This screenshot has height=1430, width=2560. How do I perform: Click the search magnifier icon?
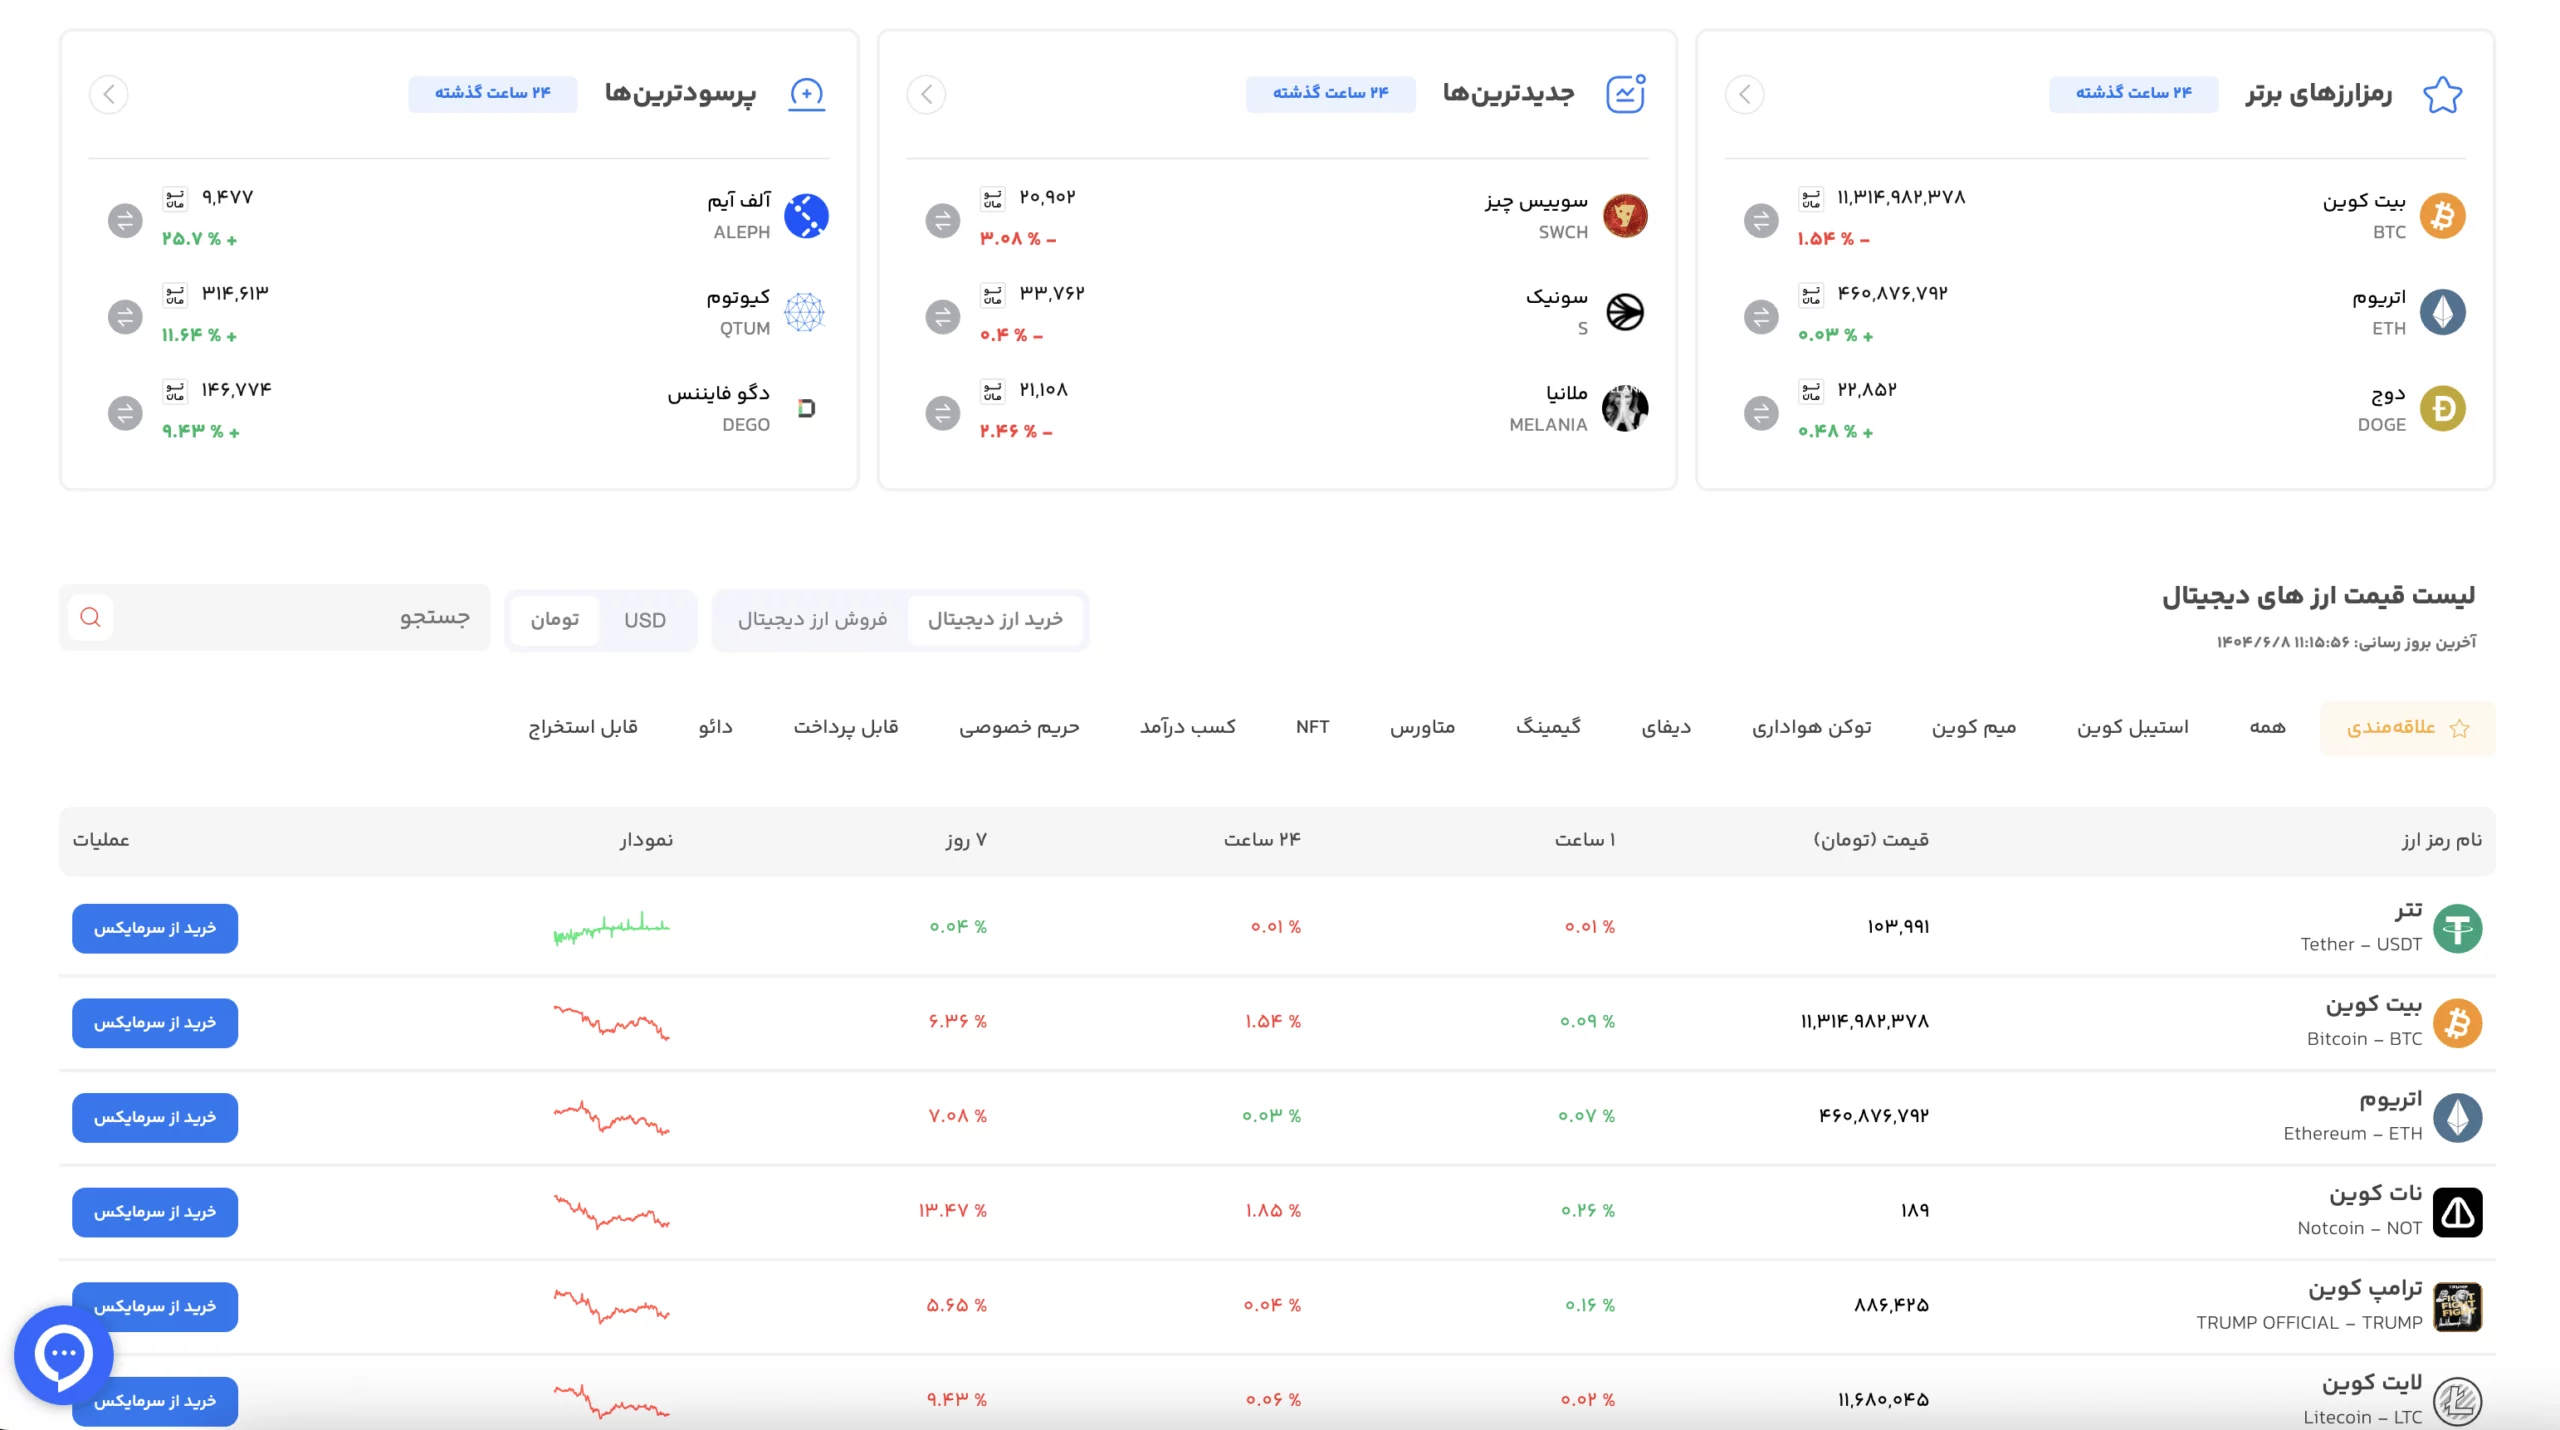coord(90,618)
